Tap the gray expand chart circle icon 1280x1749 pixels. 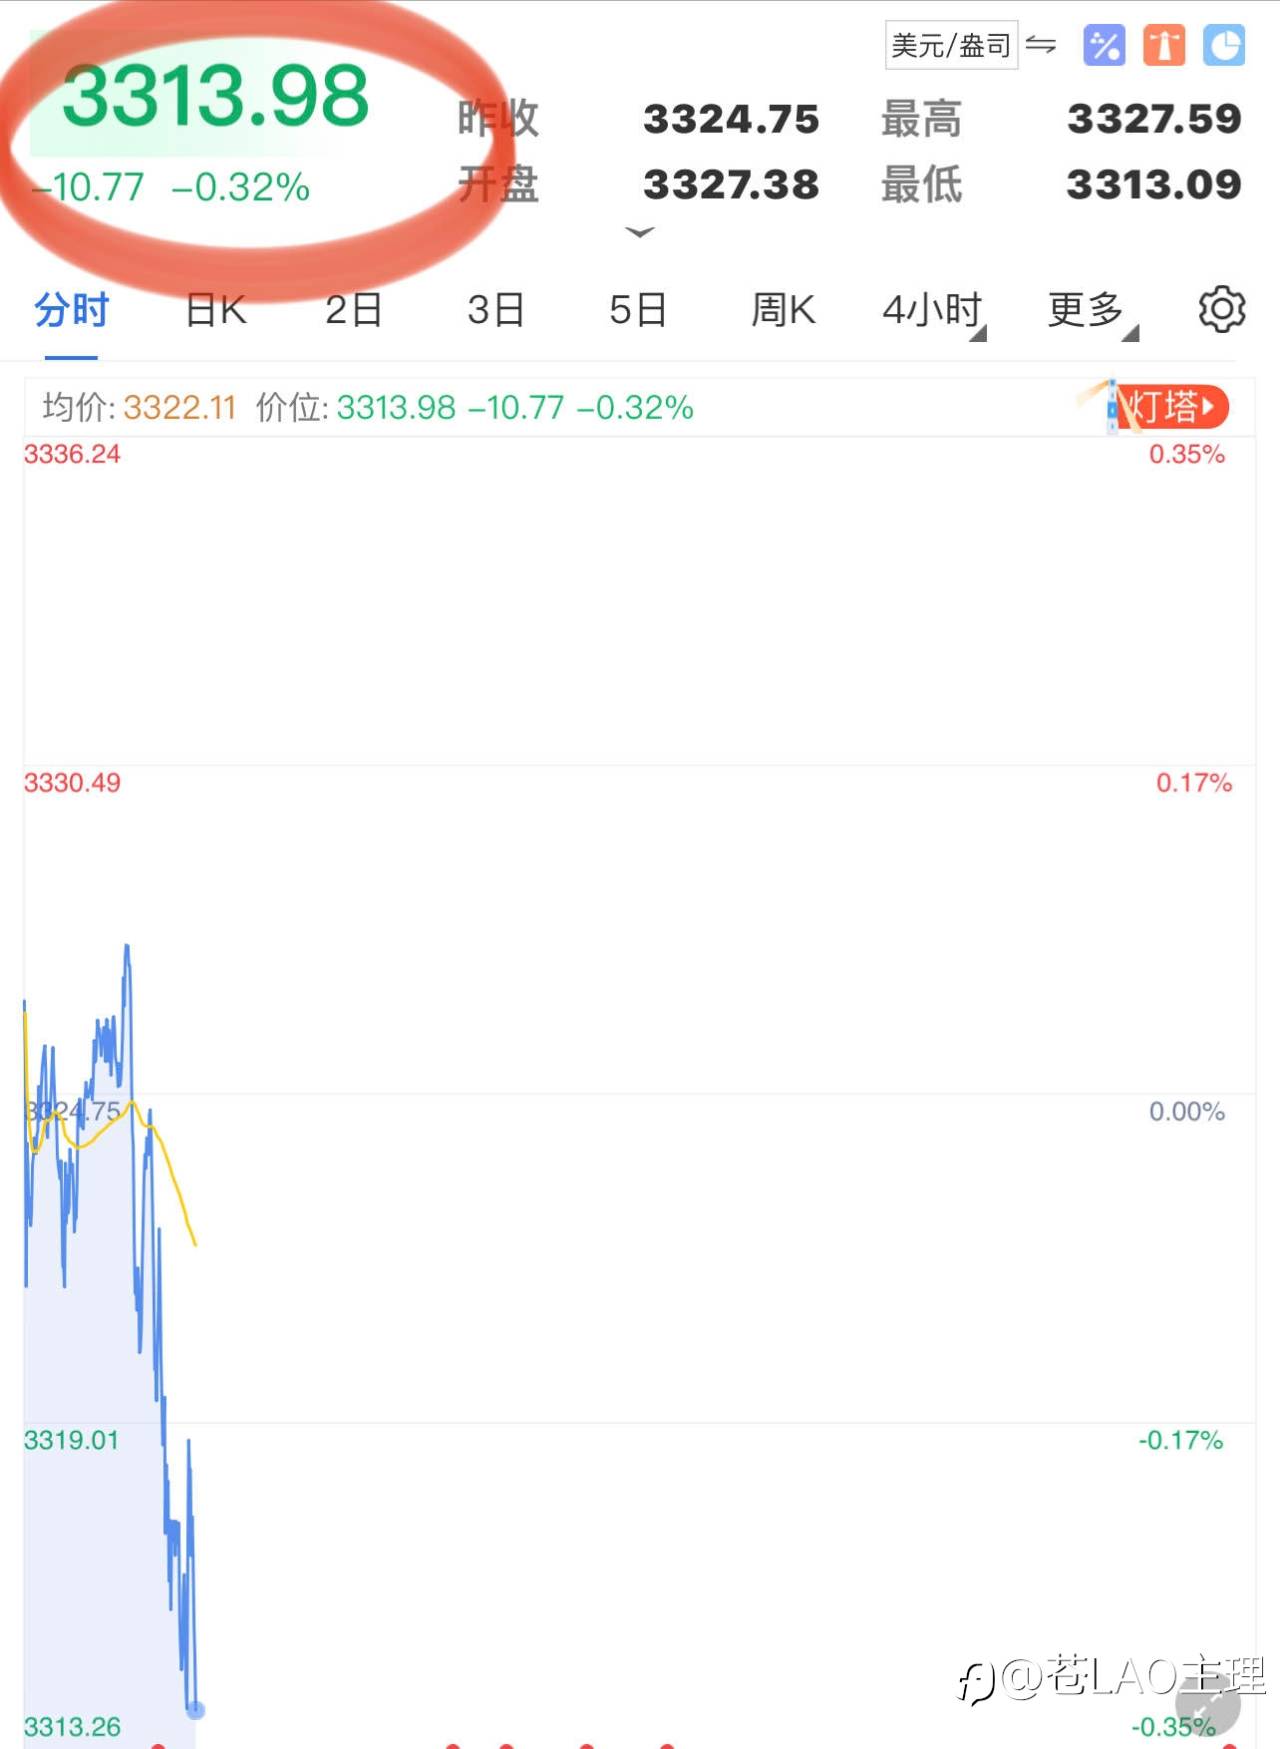1208,1705
